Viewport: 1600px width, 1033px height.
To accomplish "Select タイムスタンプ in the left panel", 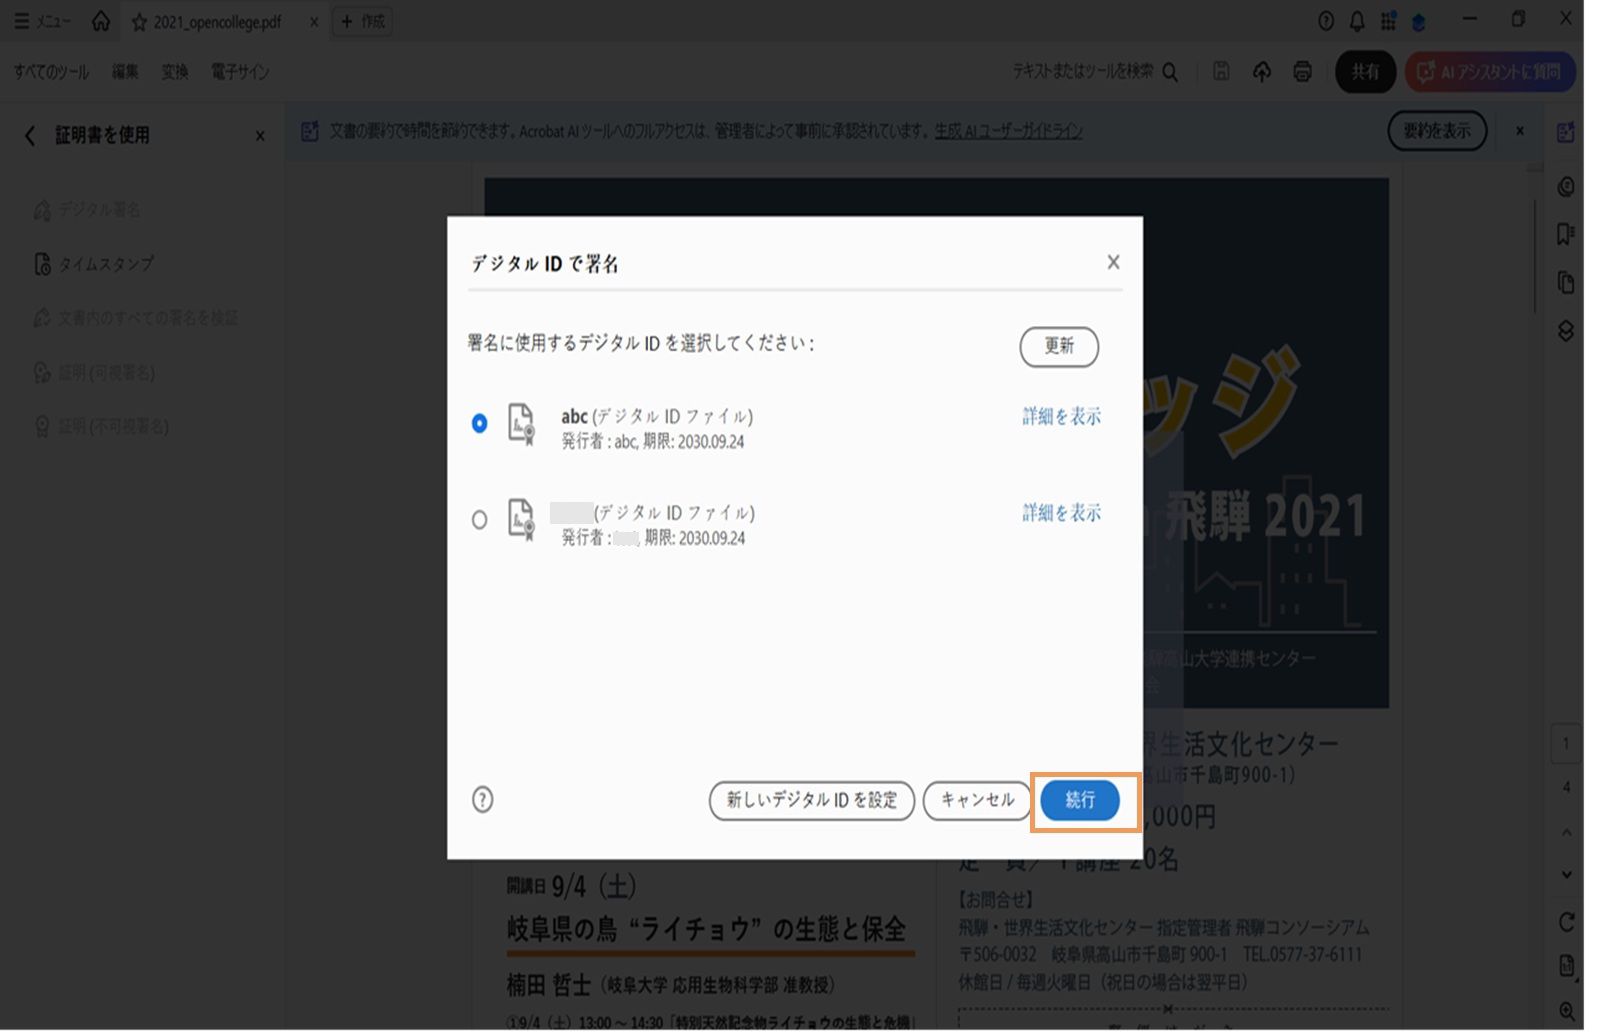I will (x=106, y=264).
